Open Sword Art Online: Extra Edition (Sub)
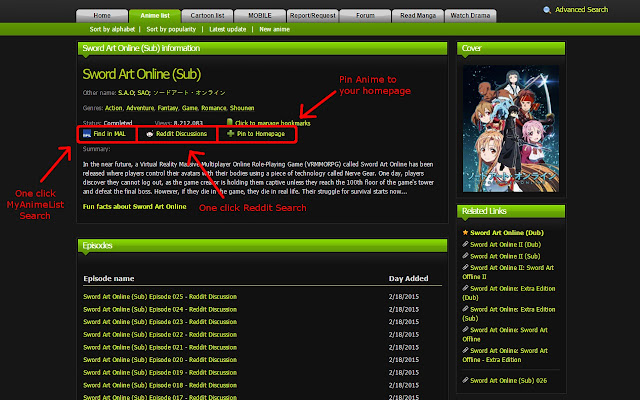Viewport: 640px width, 400px height. pos(509,313)
